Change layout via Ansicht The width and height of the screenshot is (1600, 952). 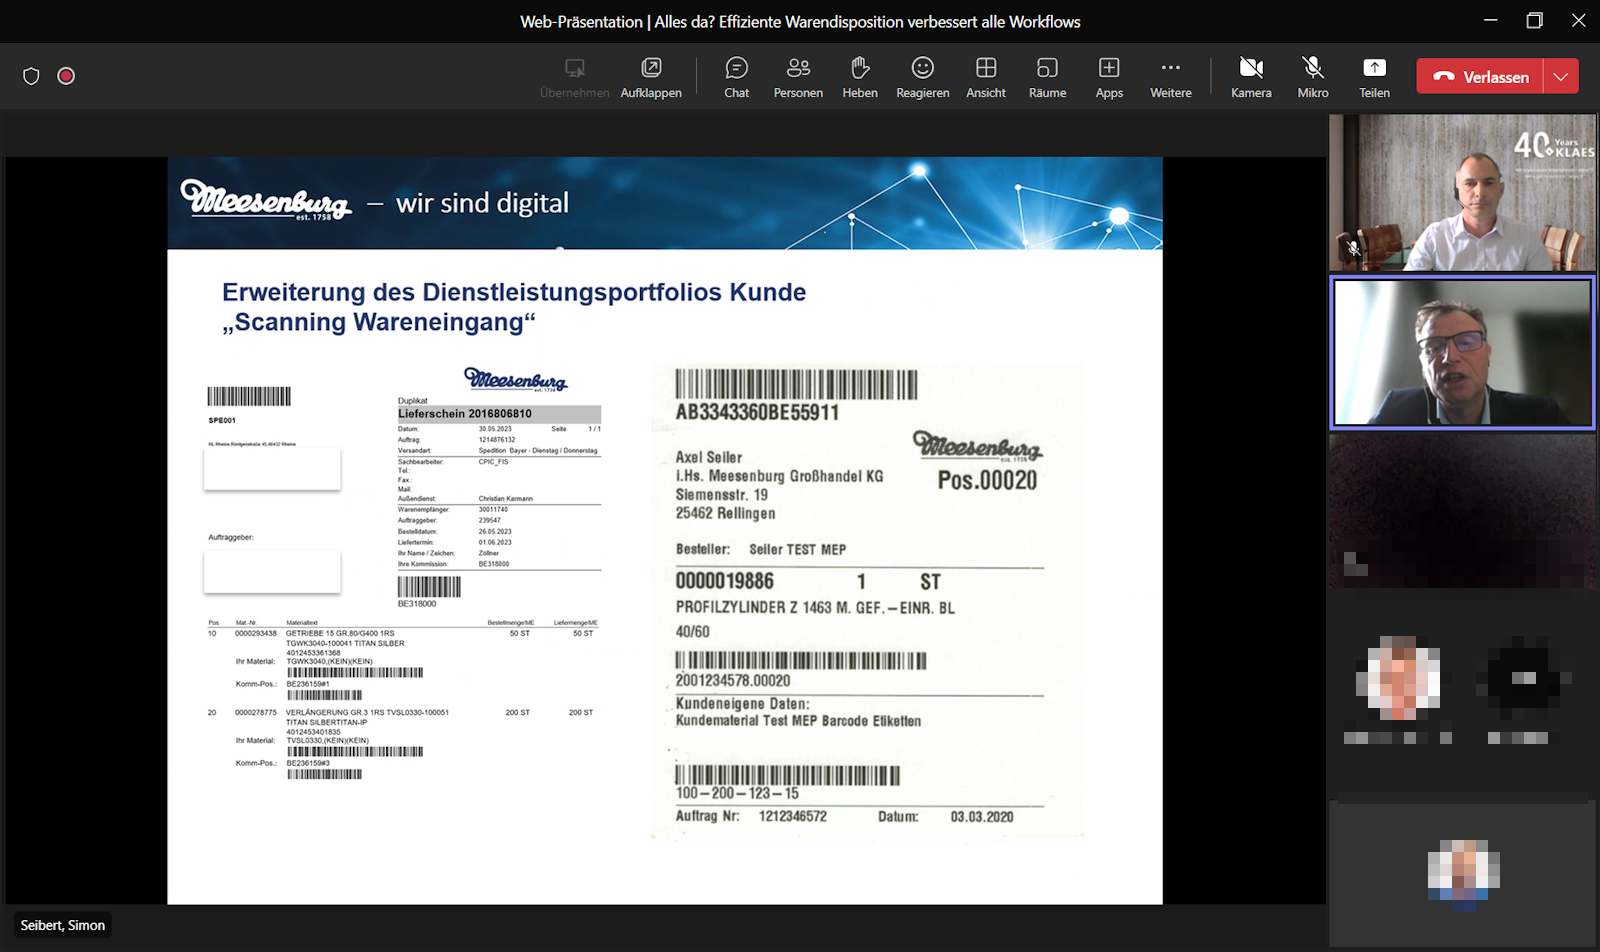tap(986, 77)
